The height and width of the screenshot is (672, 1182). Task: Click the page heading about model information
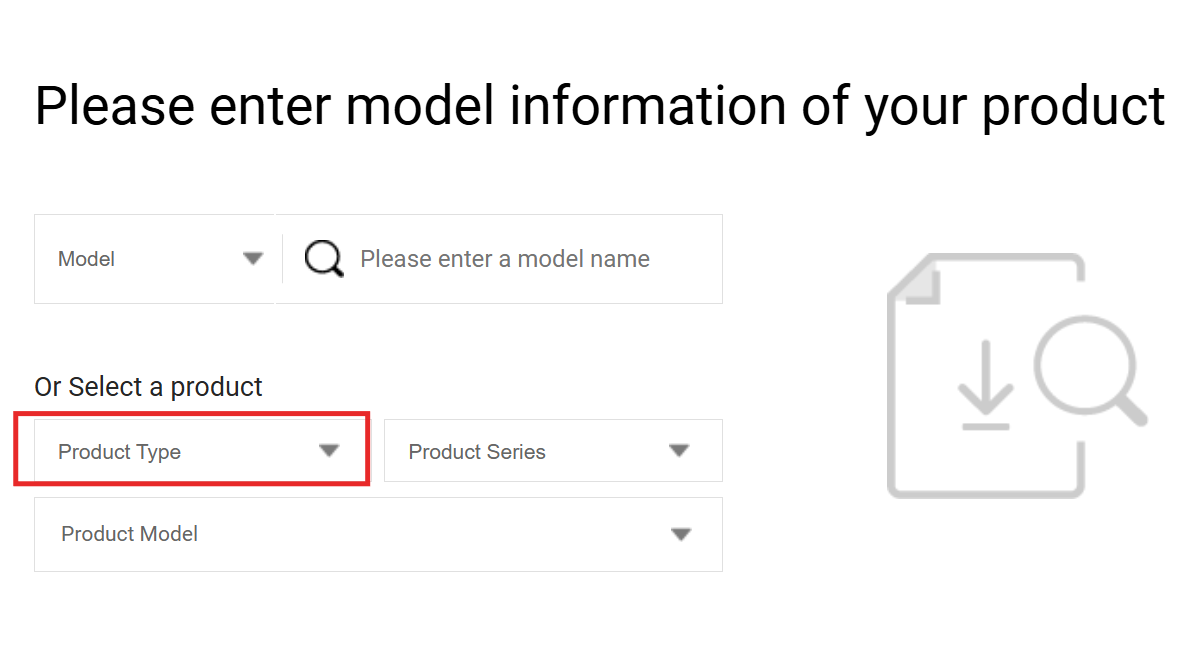(x=599, y=105)
